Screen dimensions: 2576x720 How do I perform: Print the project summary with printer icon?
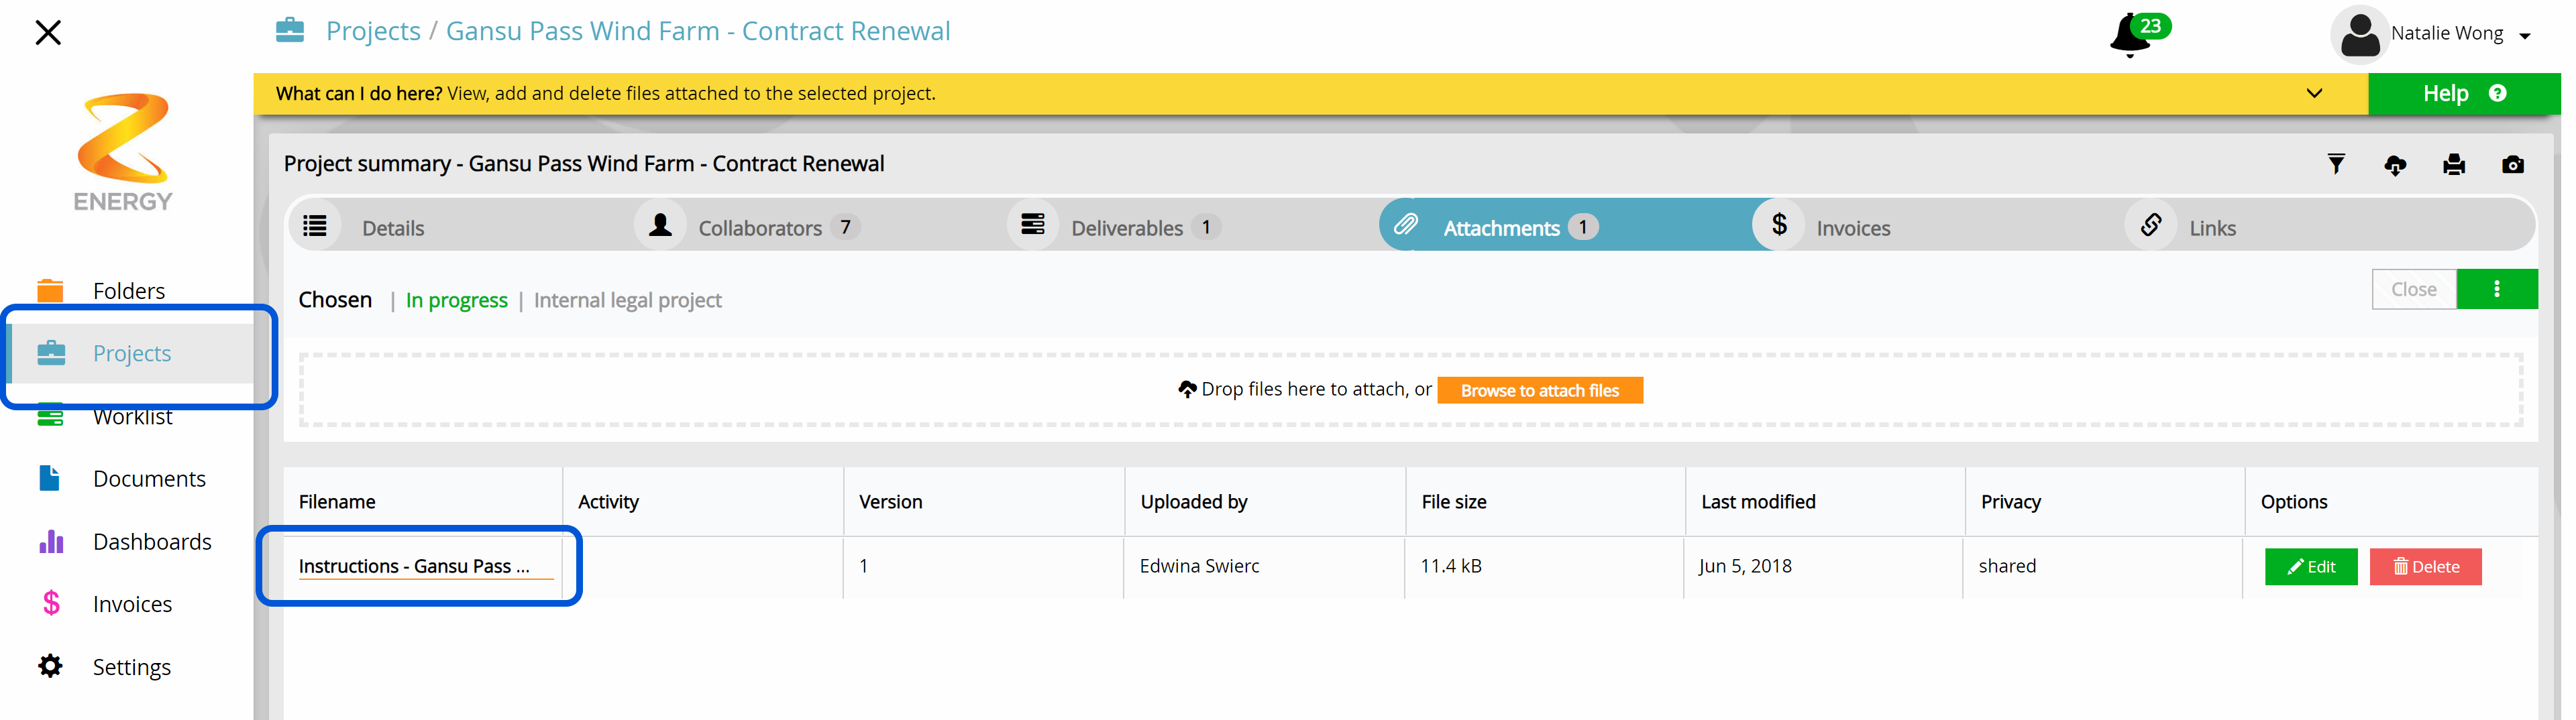pos(2454,165)
